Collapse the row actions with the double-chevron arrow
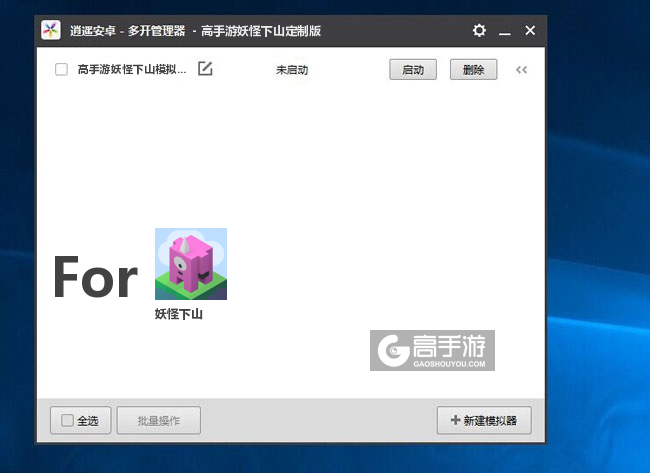The height and width of the screenshot is (473, 650). [x=521, y=70]
